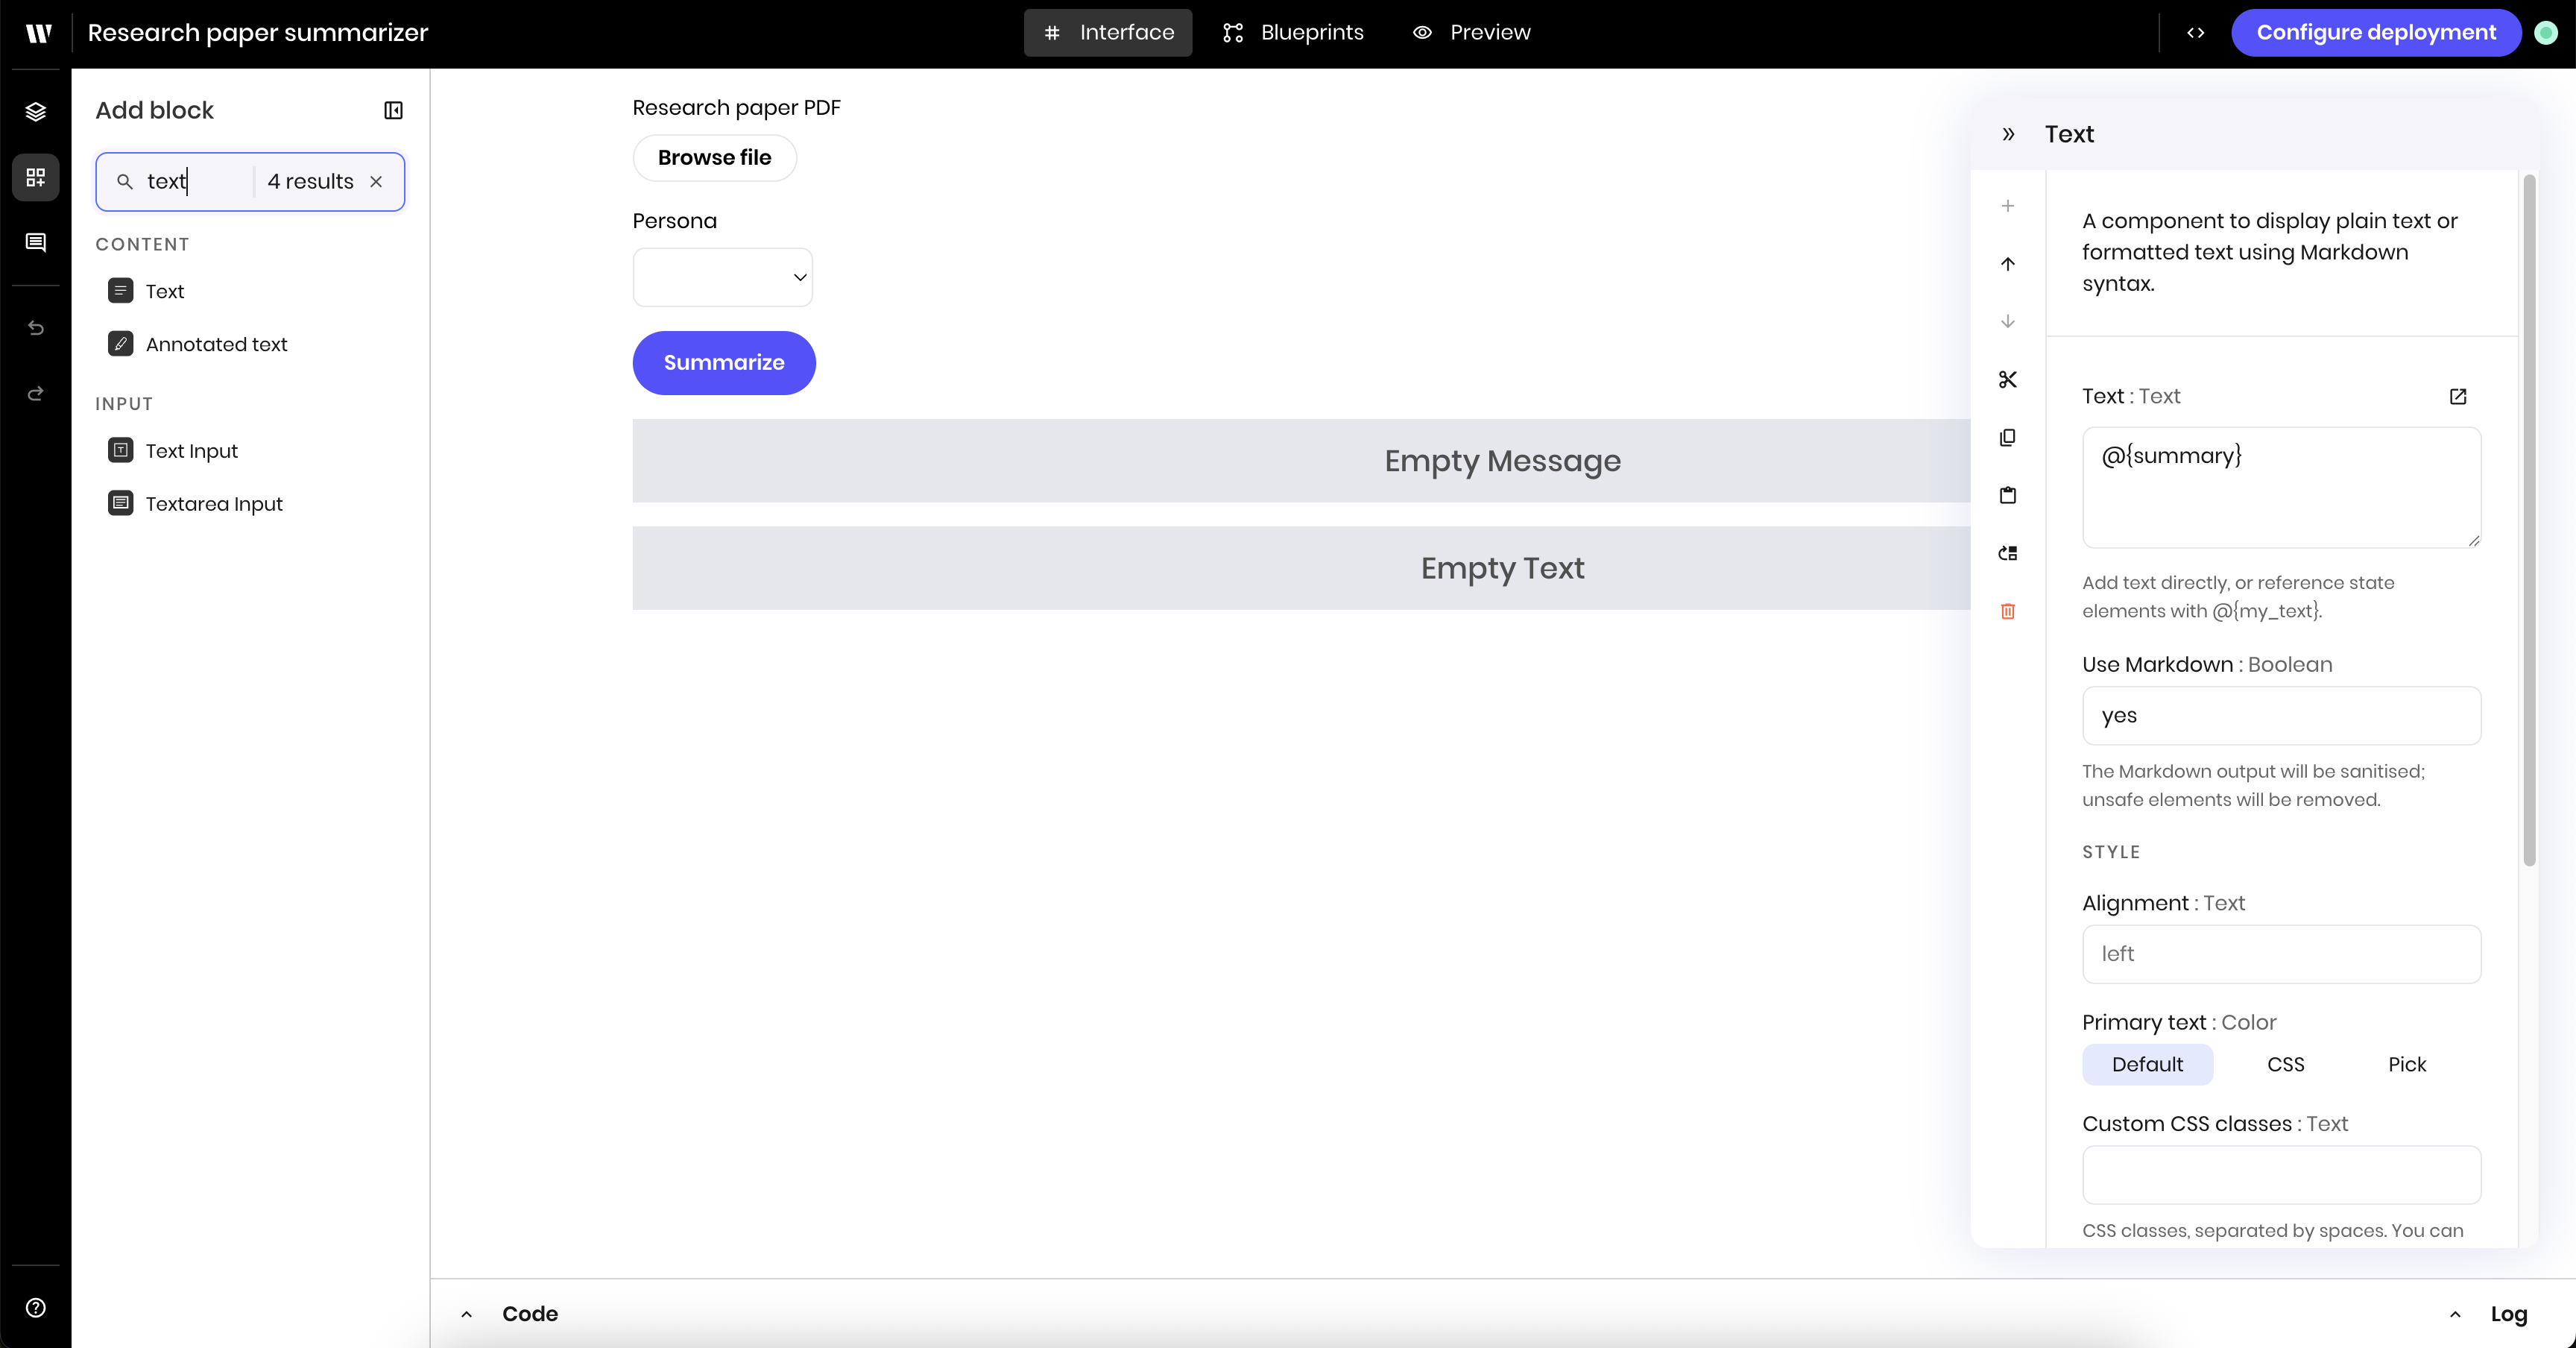Click the redo arrow in sidebar
2576x1348 pixels.
pos(36,393)
